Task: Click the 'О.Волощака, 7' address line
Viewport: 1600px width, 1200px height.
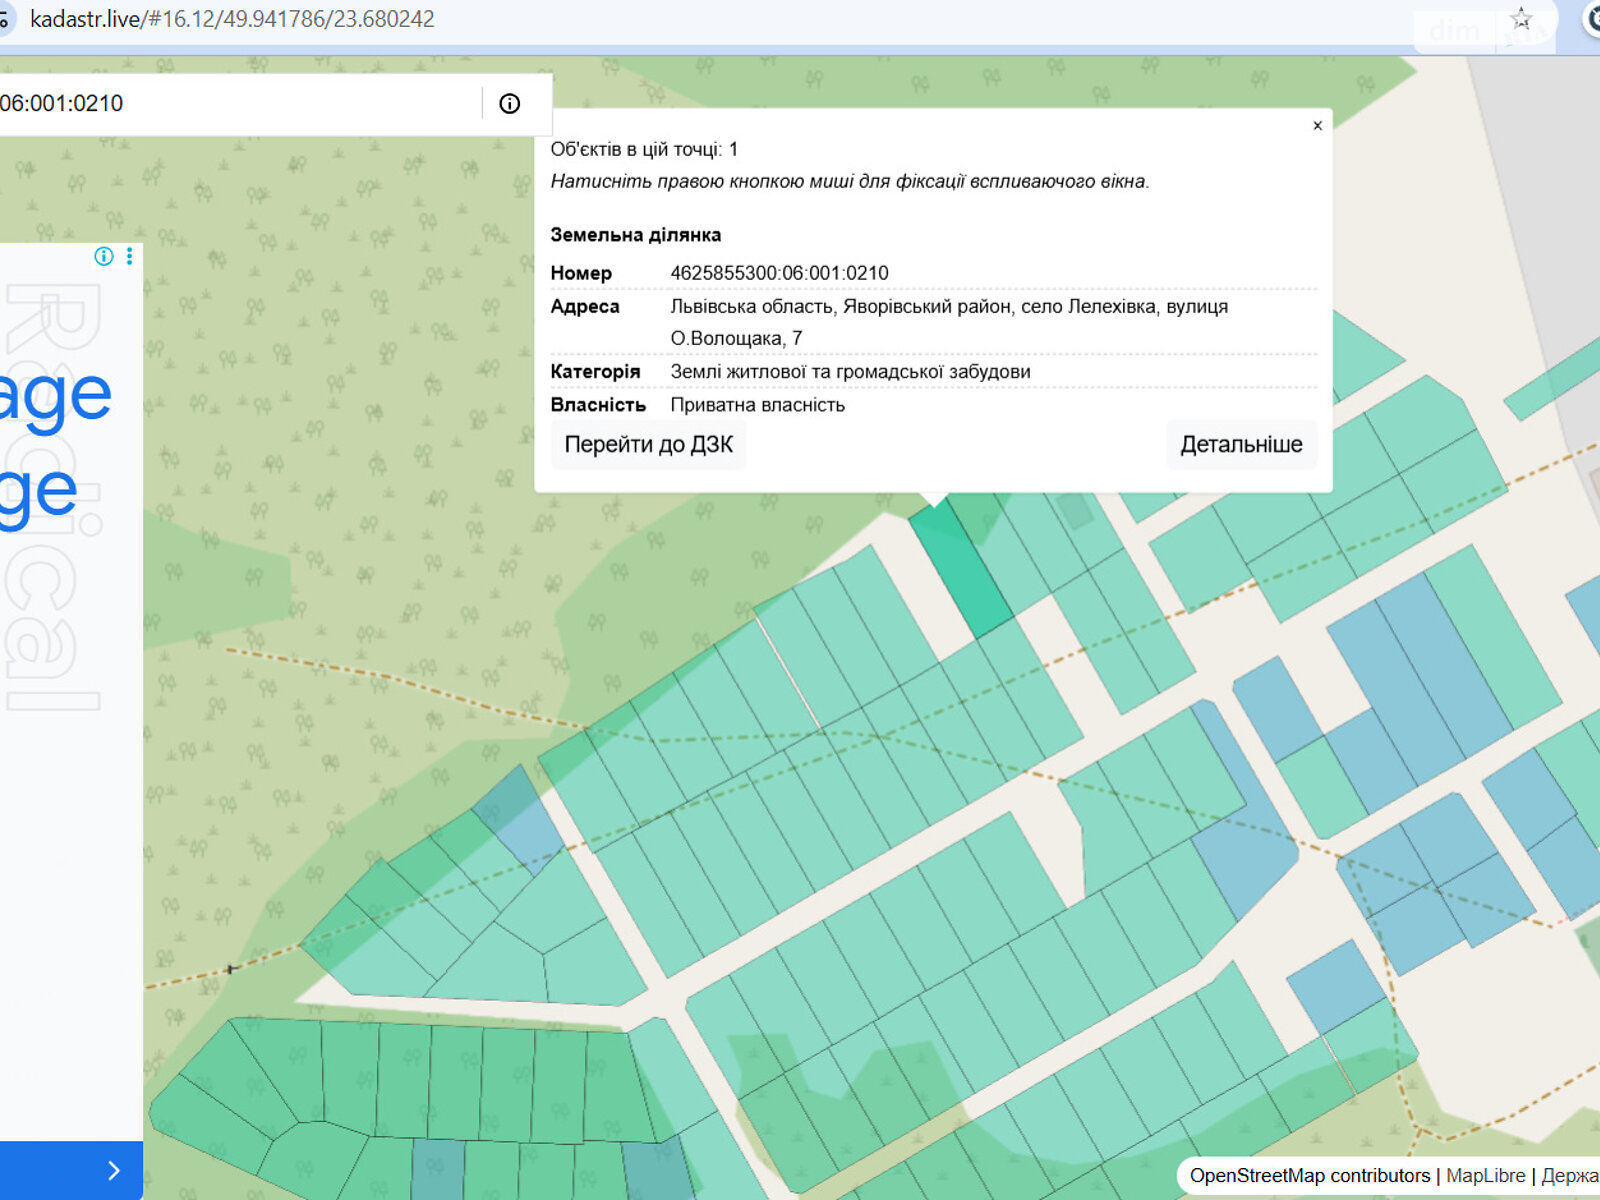Action: (736, 339)
